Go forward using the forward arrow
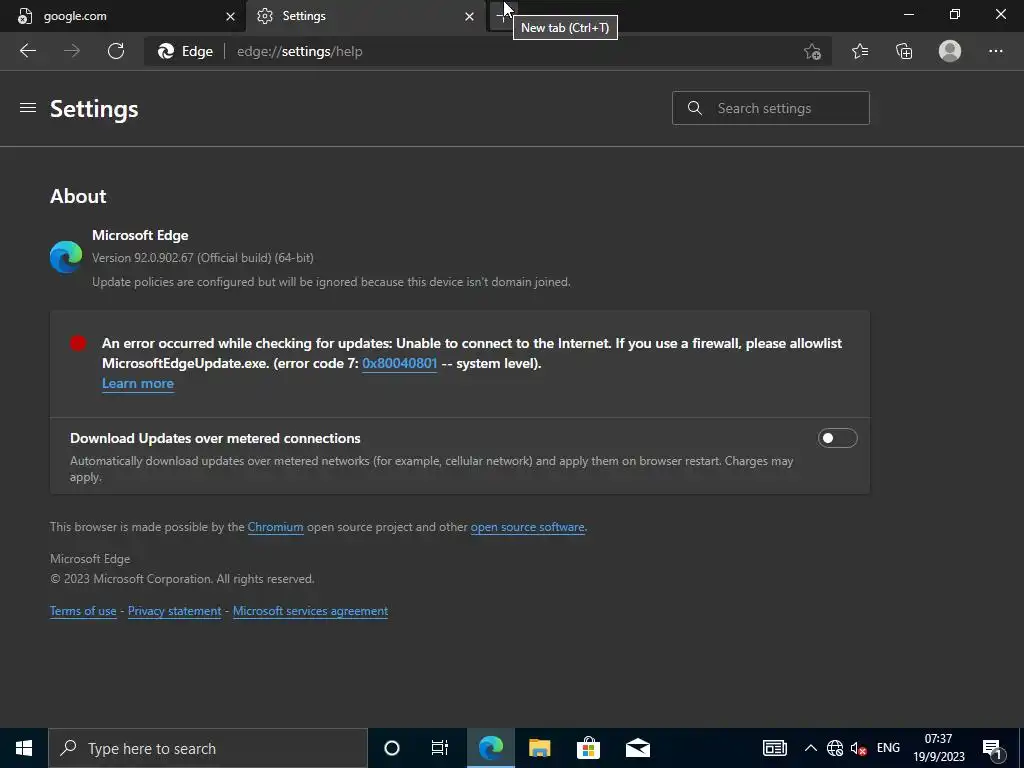 [x=72, y=51]
